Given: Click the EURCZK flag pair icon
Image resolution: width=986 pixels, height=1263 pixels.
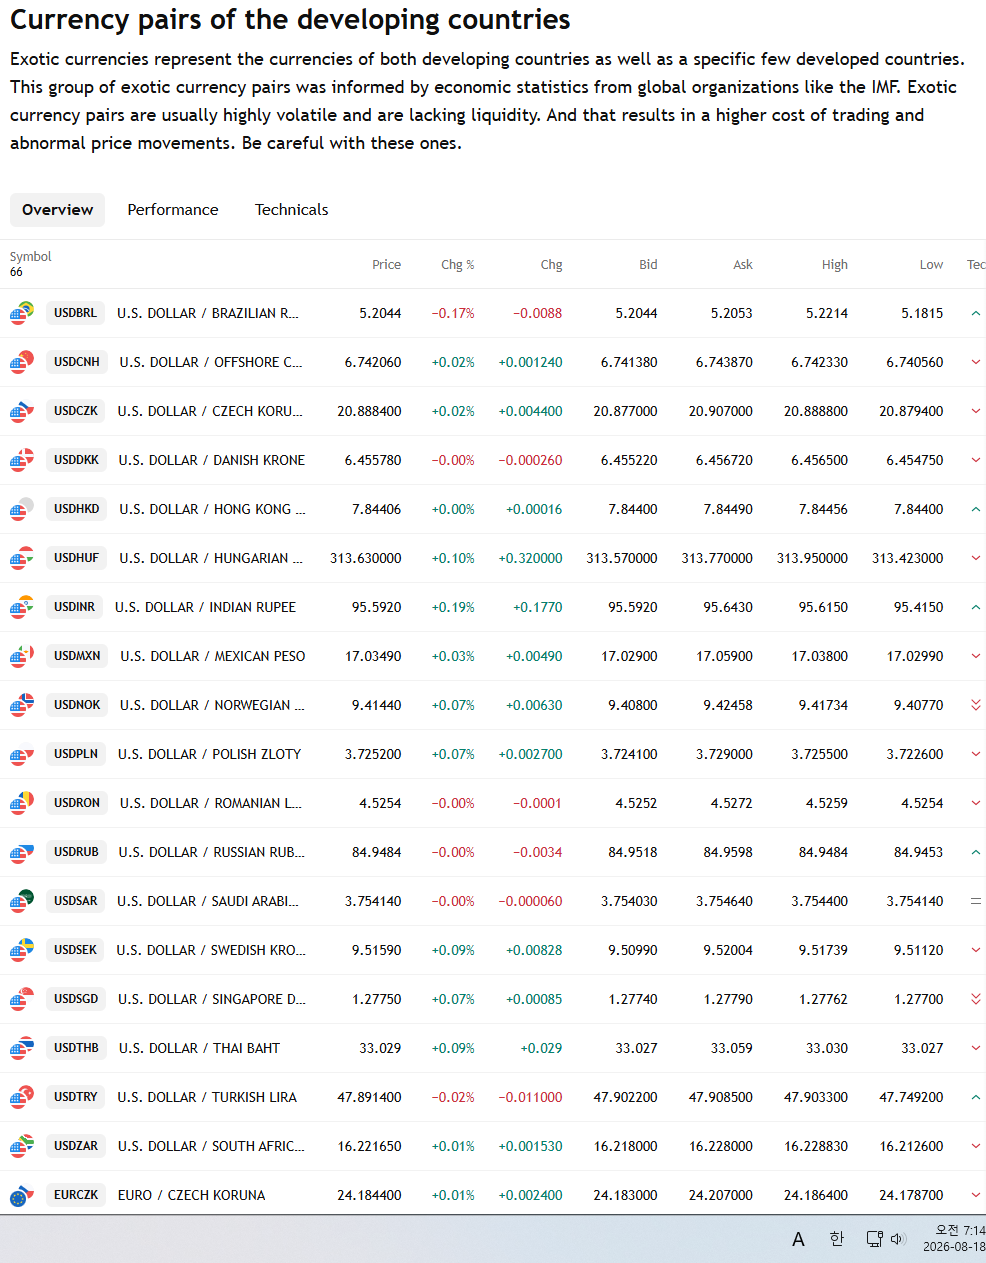Looking at the screenshot, I should pos(22,1195).
